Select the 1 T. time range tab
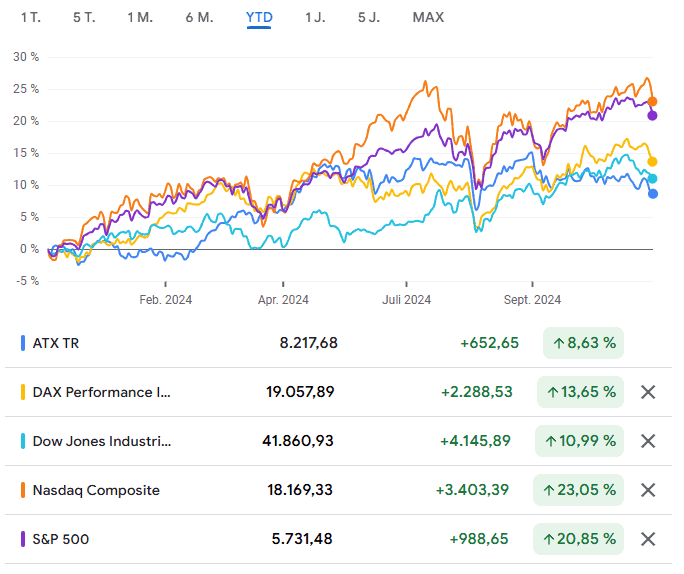This screenshot has height=574, width=684. [x=31, y=18]
